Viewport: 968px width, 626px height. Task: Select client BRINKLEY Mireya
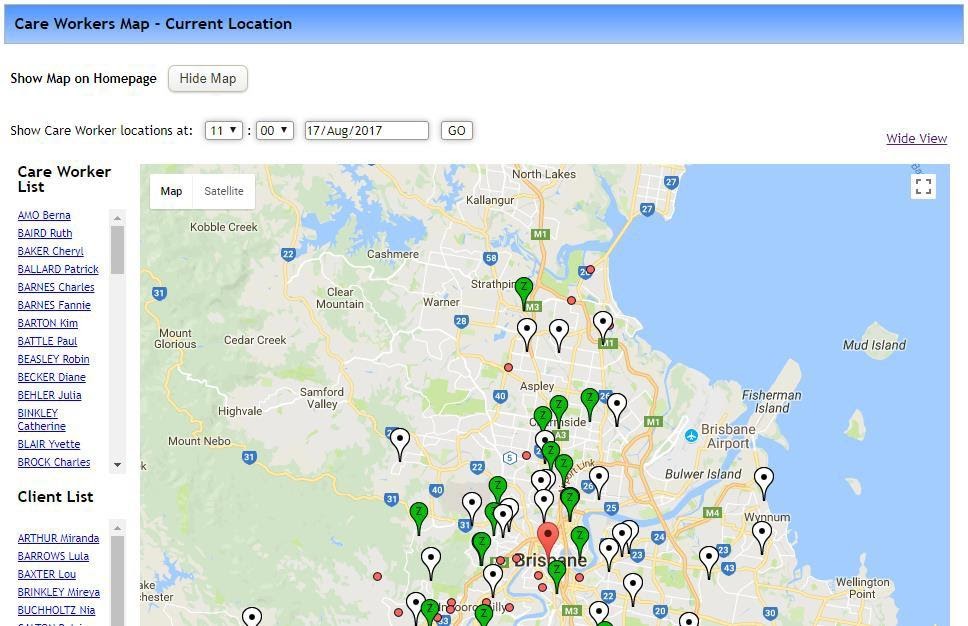pos(59,591)
